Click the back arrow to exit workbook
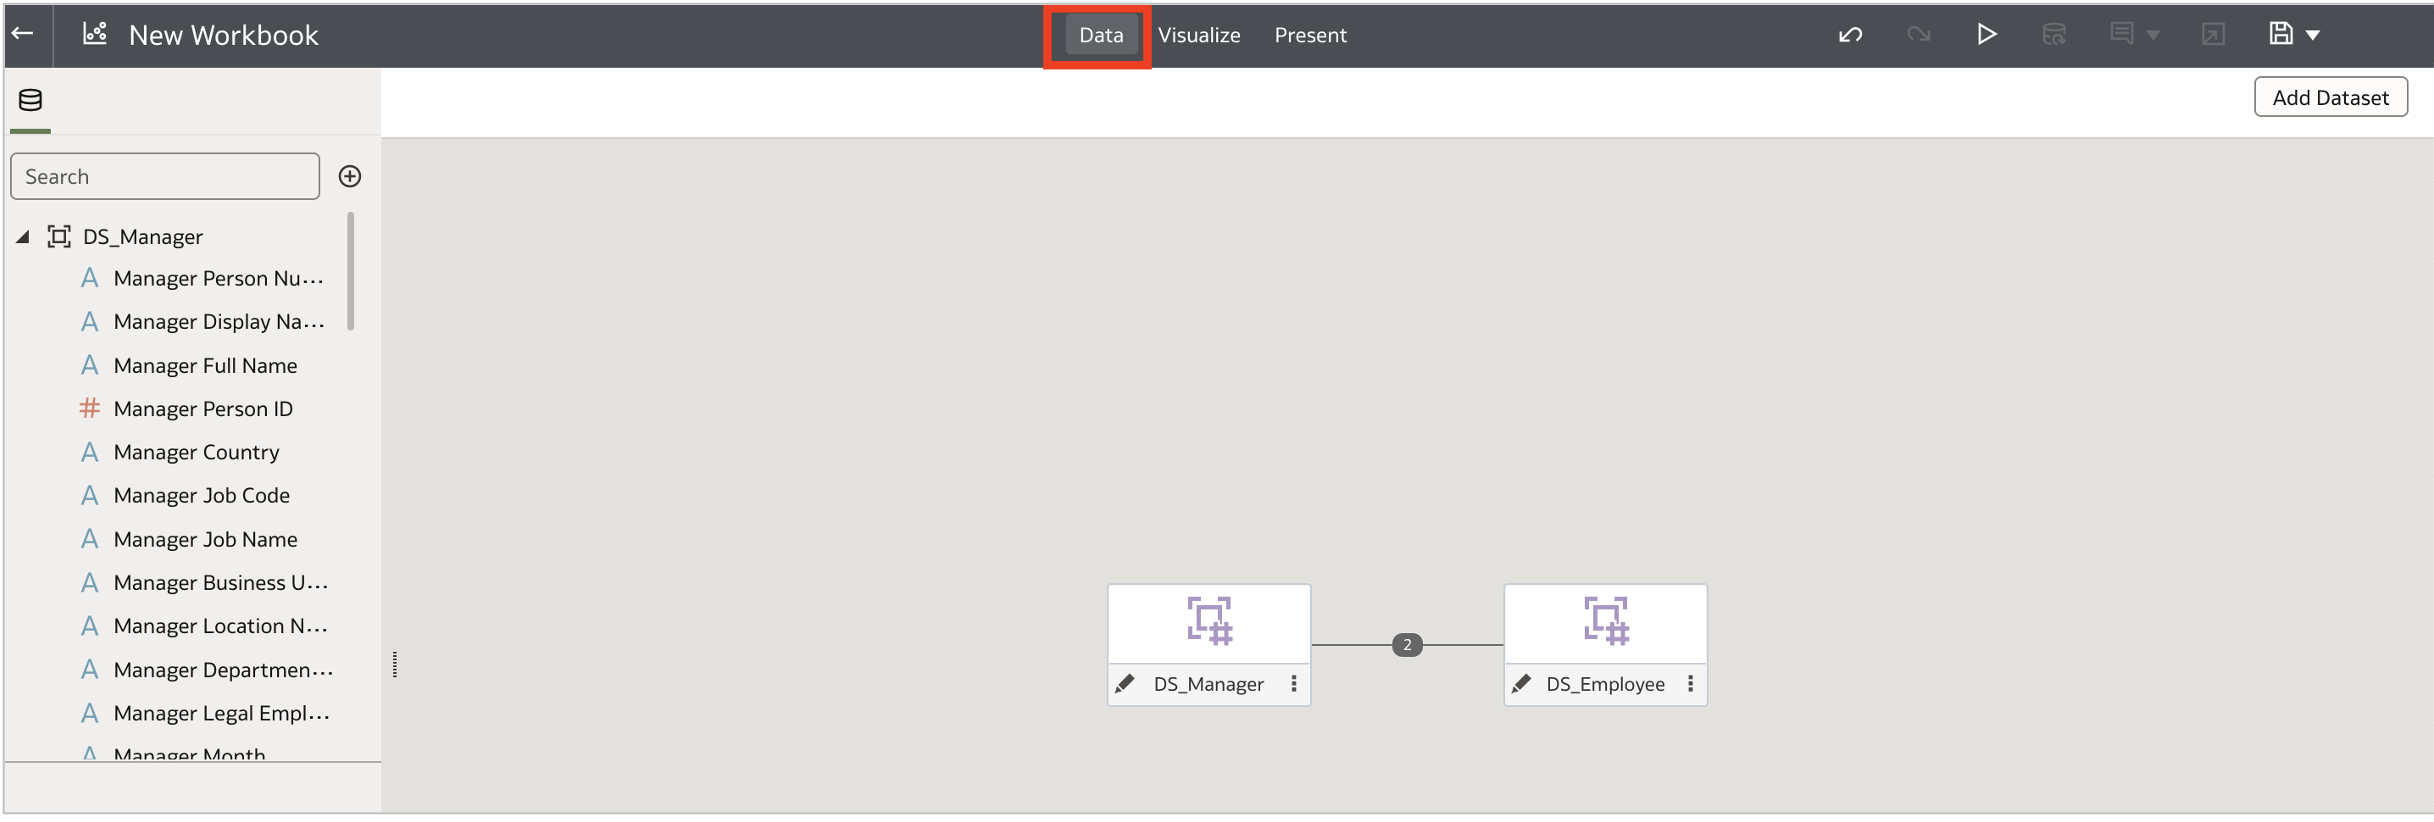This screenshot has height=822, width=2434. (x=23, y=33)
